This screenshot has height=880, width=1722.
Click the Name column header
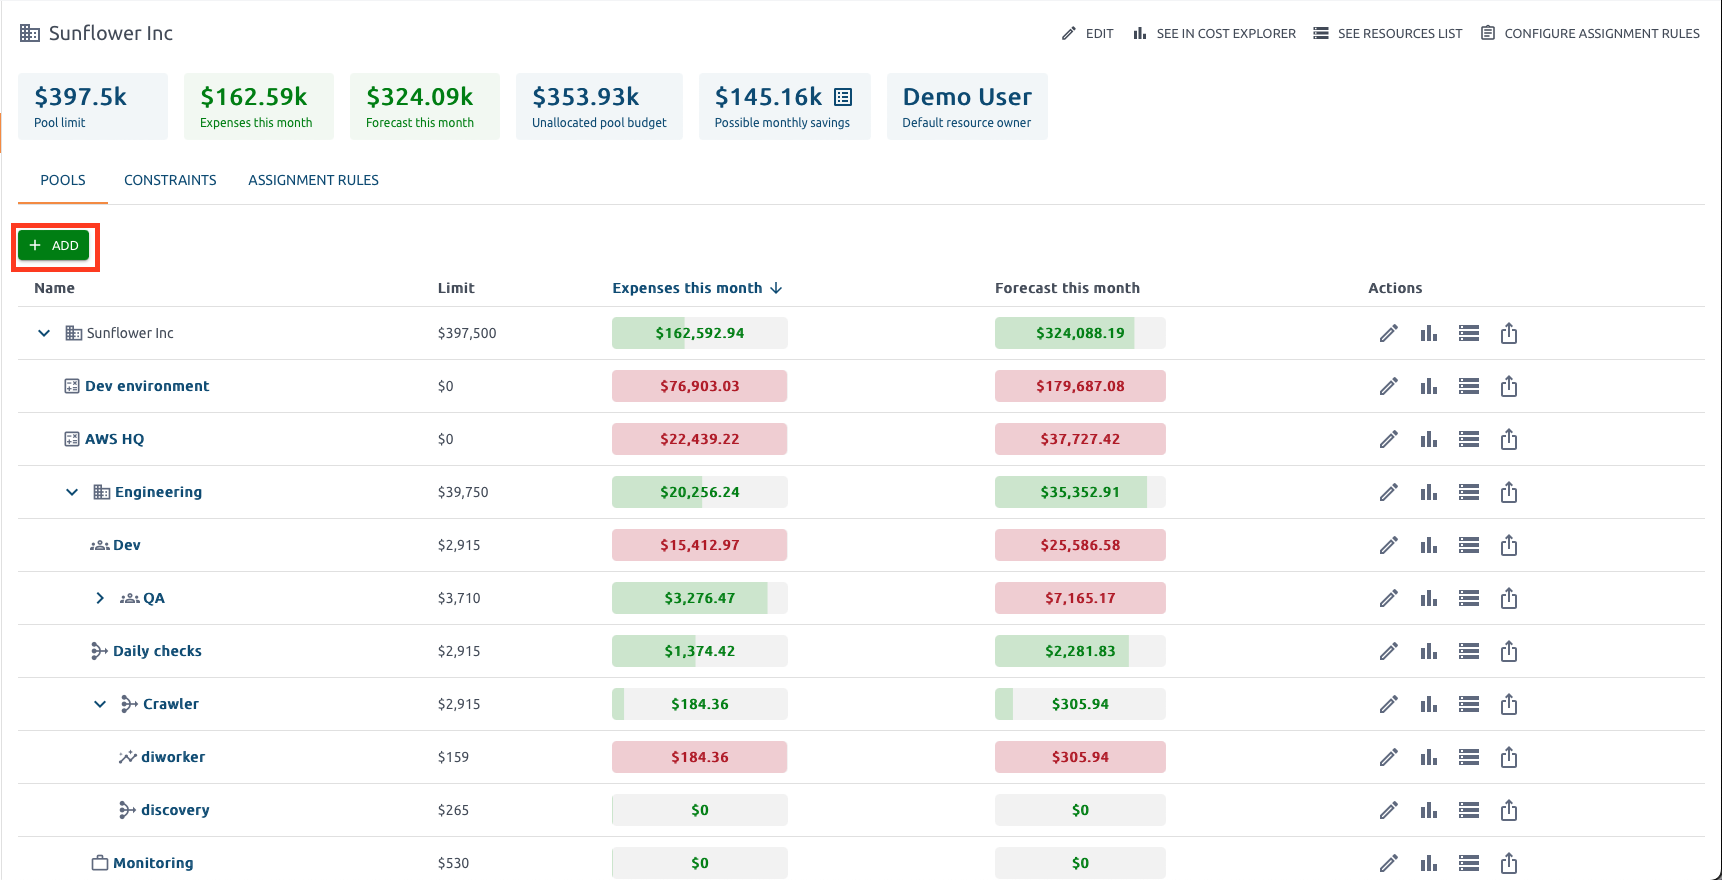pyautogui.click(x=54, y=288)
